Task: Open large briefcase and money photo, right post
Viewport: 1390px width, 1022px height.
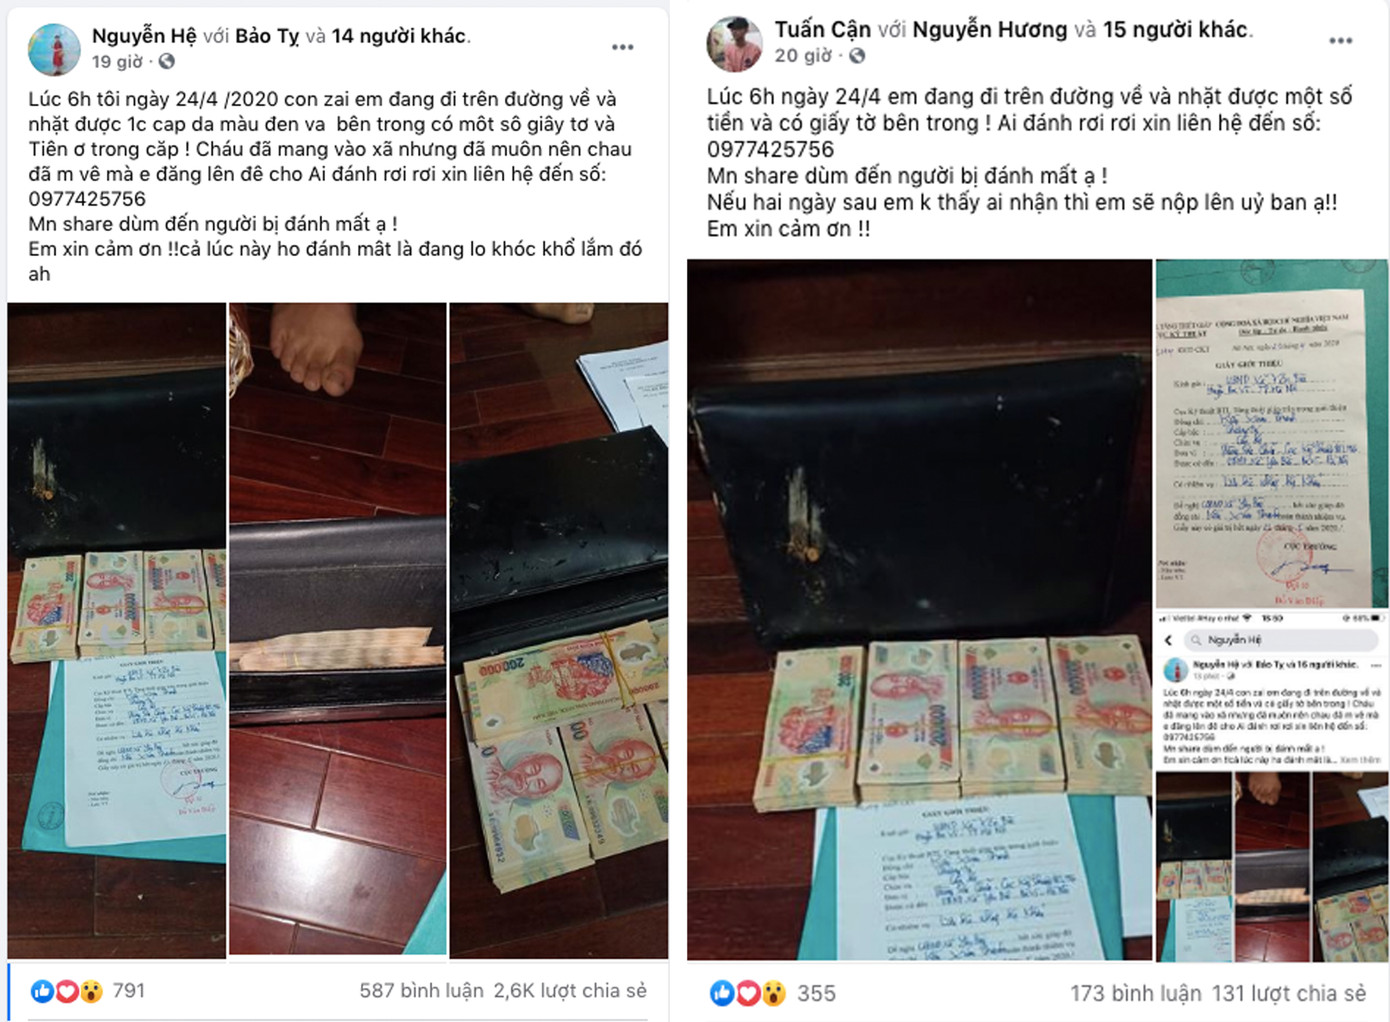Action: click(x=919, y=610)
